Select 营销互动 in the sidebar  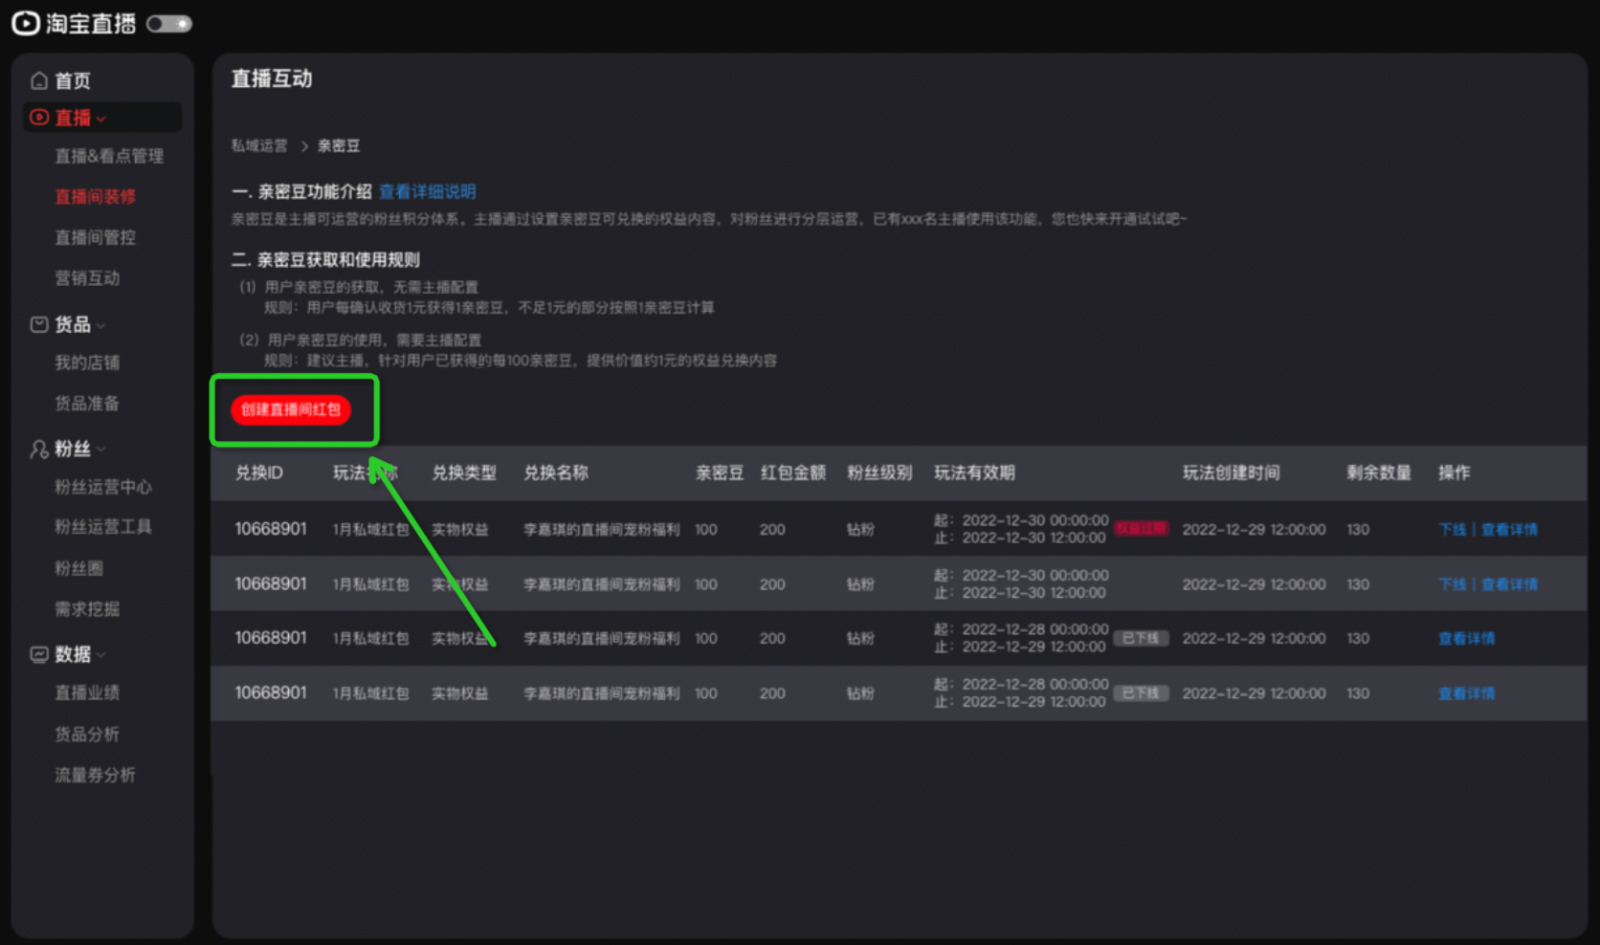click(87, 278)
